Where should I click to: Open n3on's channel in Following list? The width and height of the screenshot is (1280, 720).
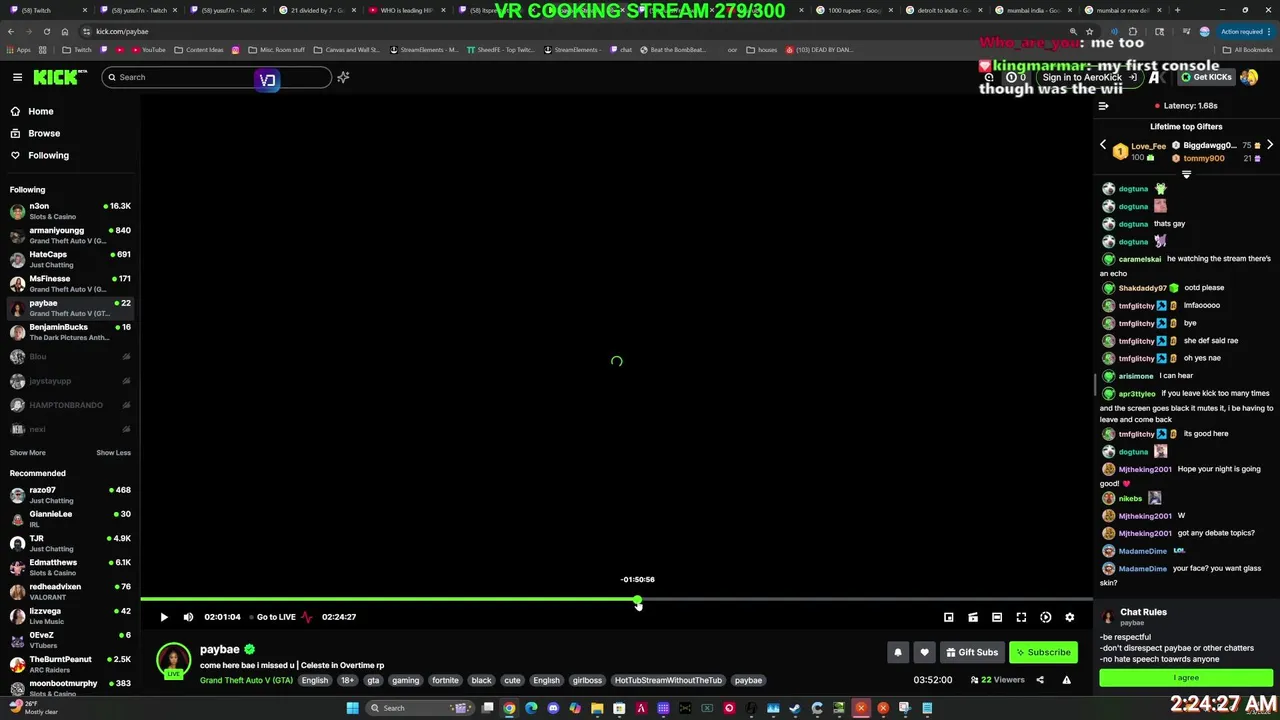tap(70, 211)
